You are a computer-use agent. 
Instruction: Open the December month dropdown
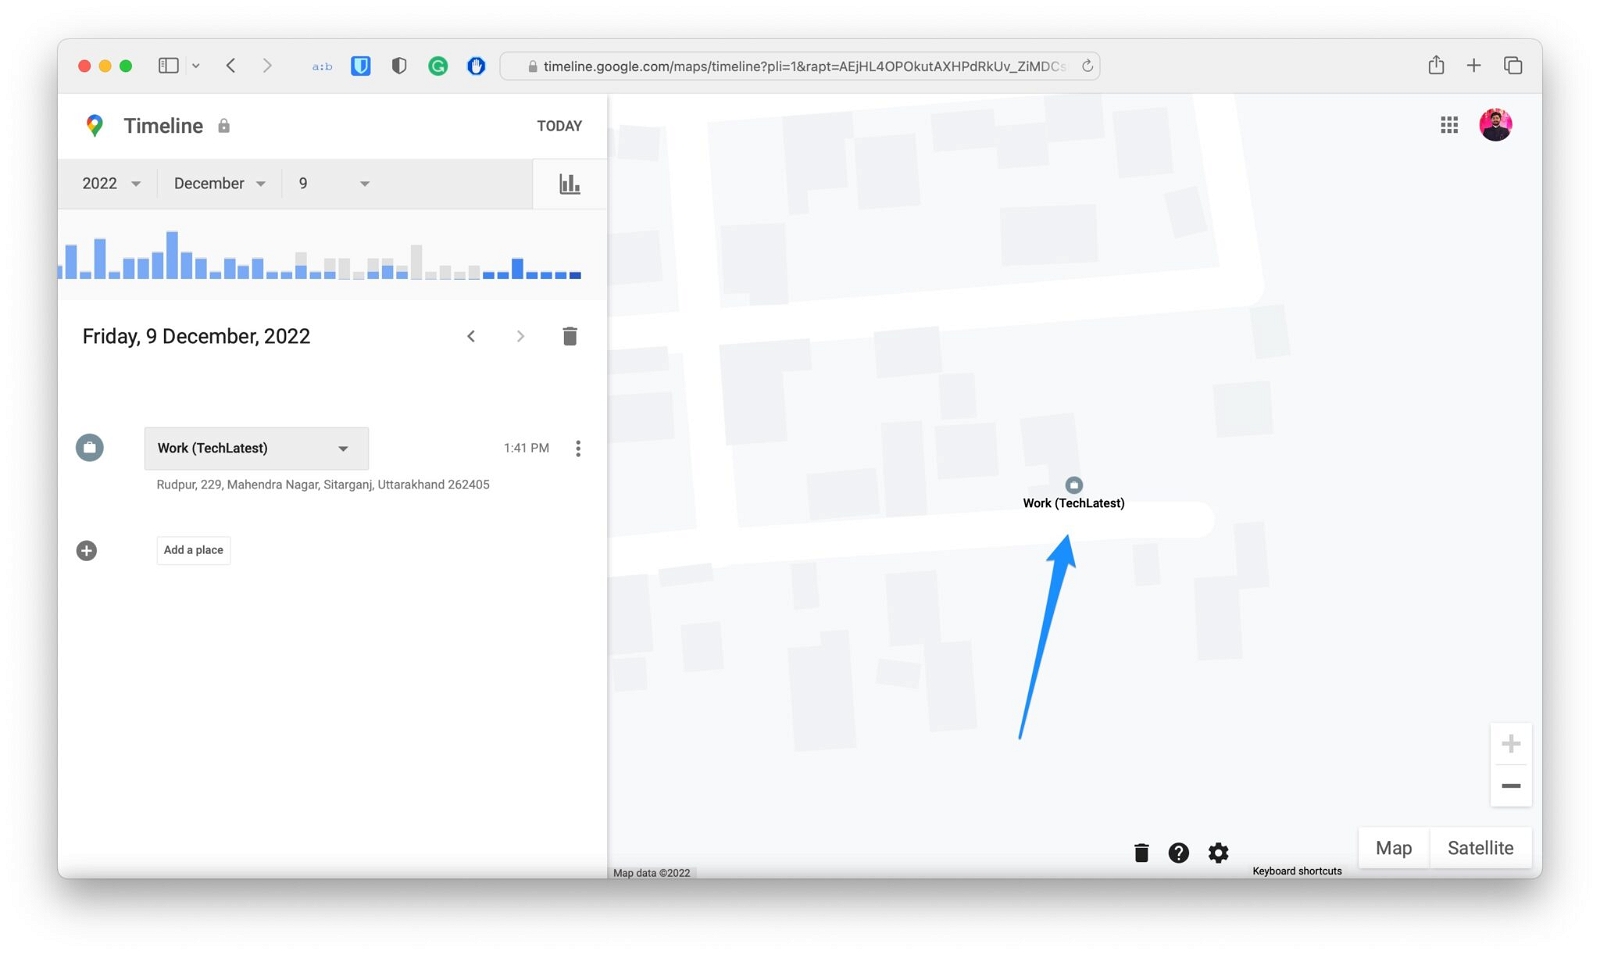pyautogui.click(x=220, y=183)
